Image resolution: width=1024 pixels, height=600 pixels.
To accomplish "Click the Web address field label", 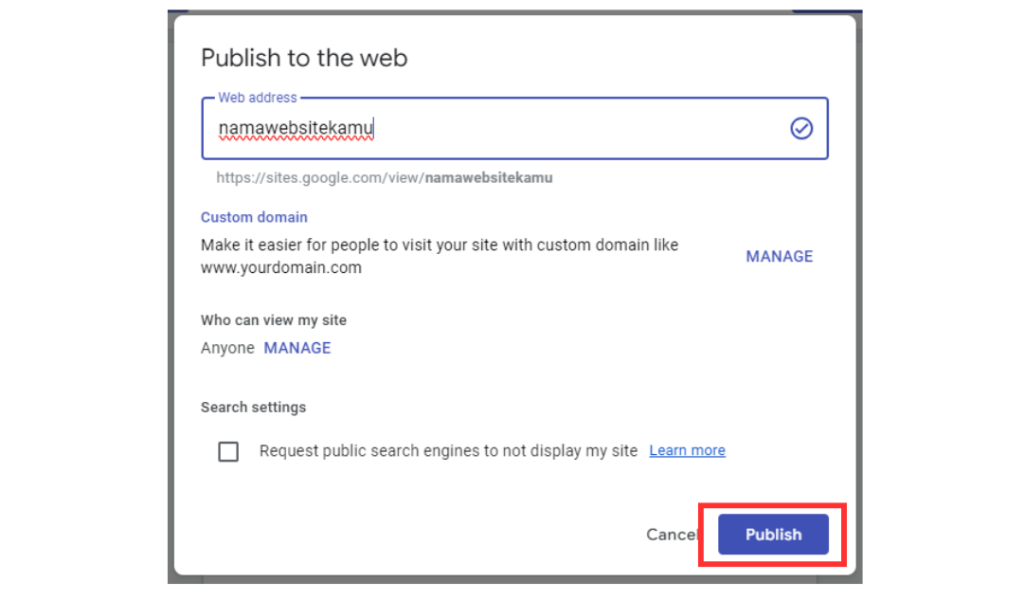I will click(x=256, y=97).
